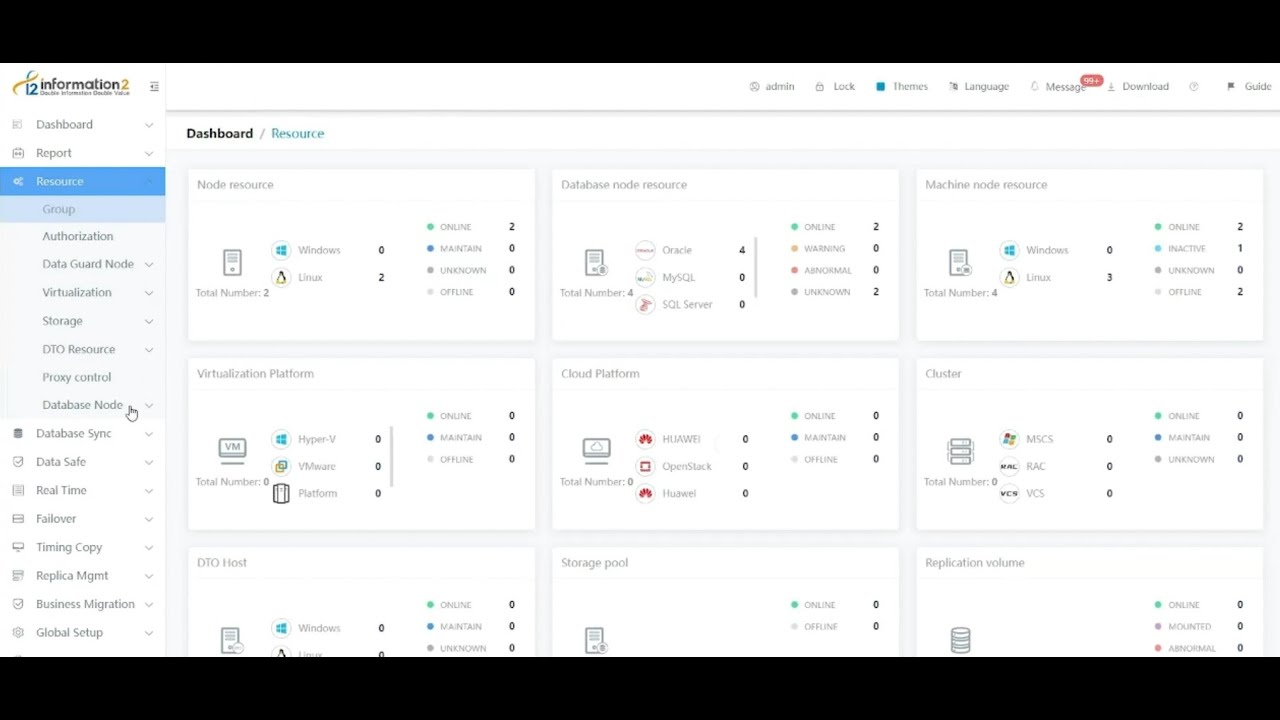
Task: Click the Hyper-V icon
Action: coord(281,439)
